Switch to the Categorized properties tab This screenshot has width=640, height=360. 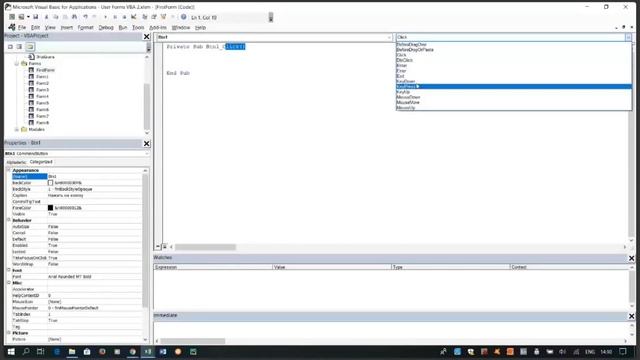(41, 162)
